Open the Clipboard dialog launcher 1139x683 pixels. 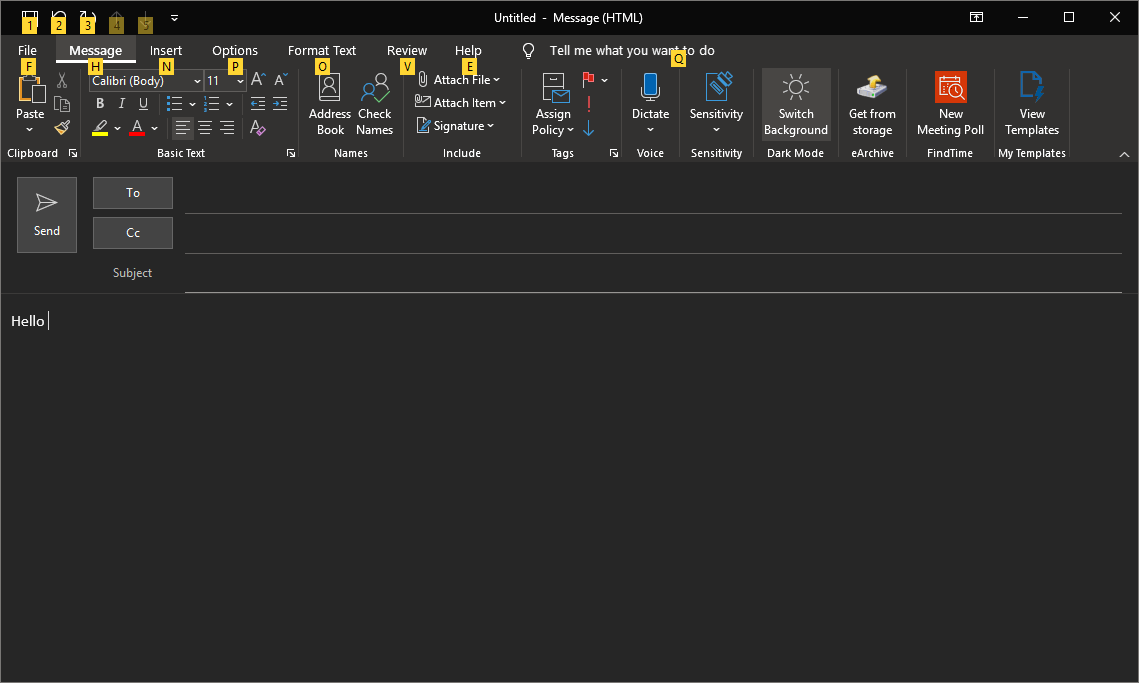pos(73,153)
